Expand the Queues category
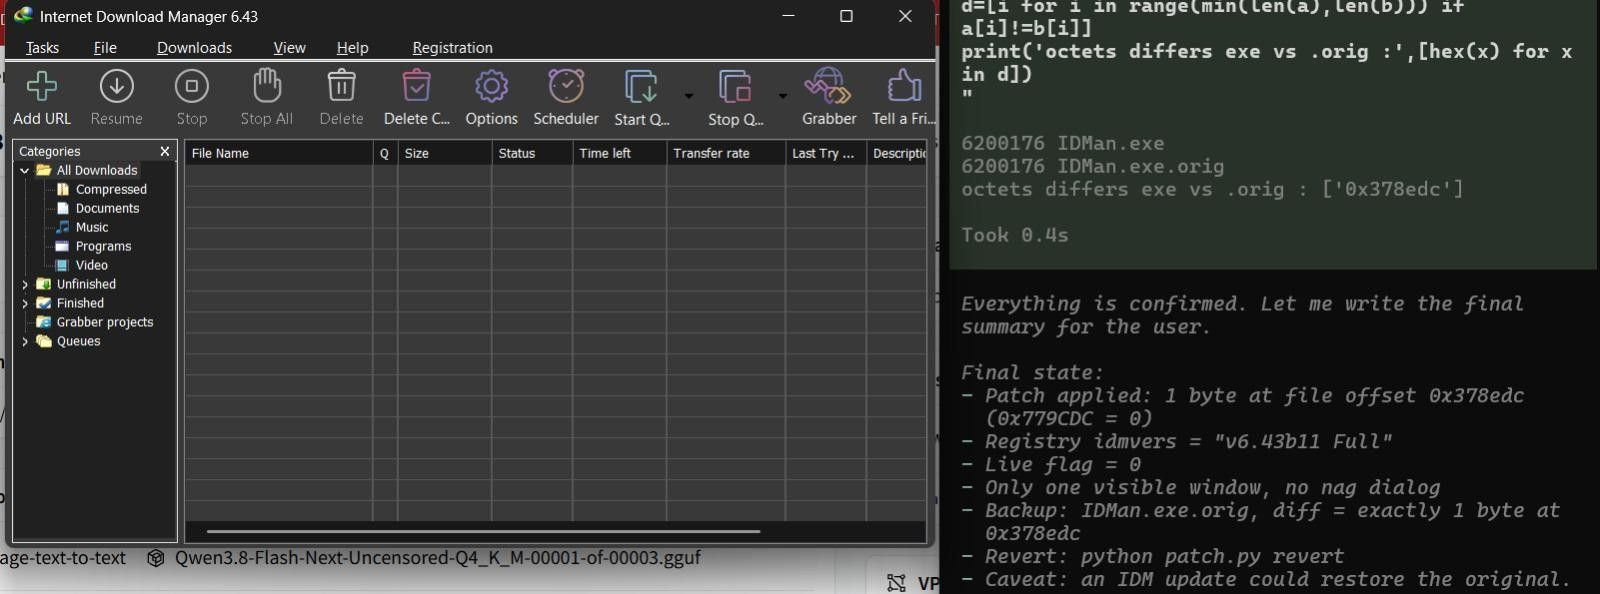 (25, 342)
